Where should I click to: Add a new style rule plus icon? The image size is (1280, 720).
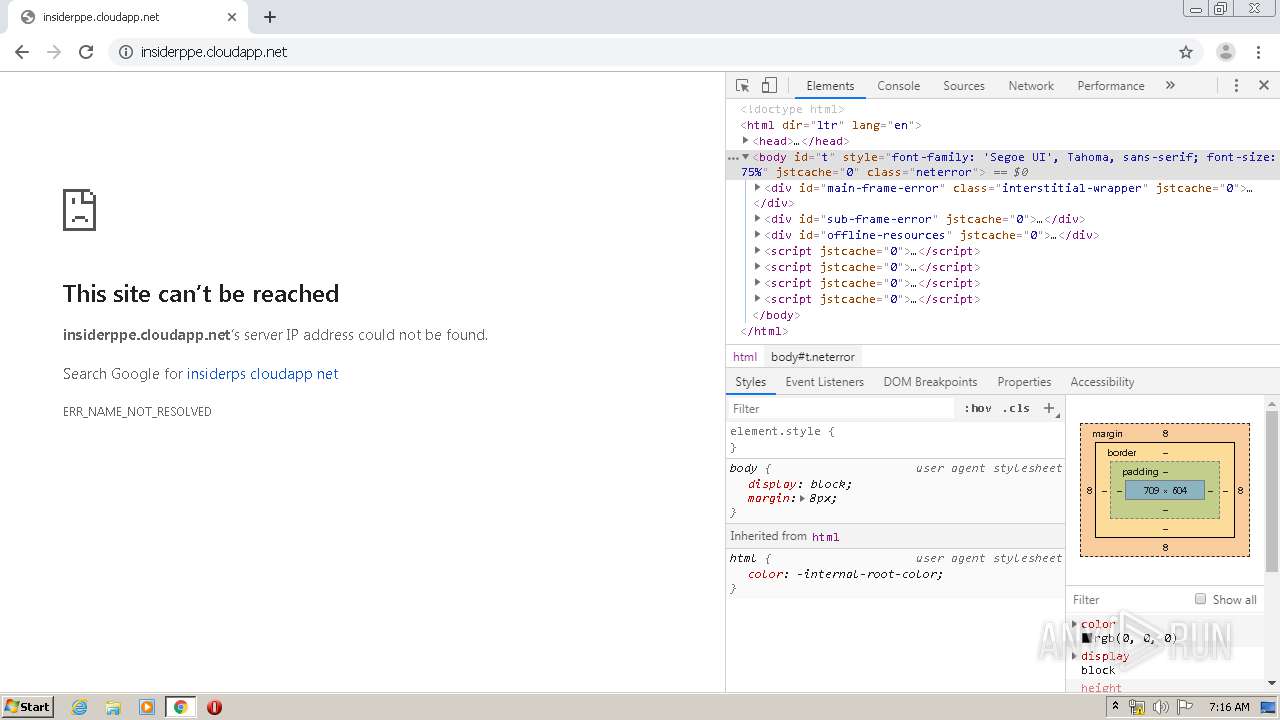click(1049, 408)
